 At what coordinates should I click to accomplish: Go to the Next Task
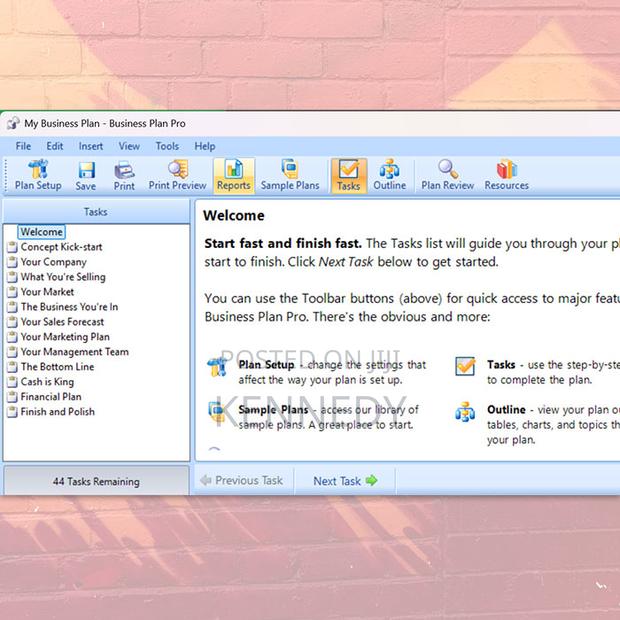pos(345,481)
